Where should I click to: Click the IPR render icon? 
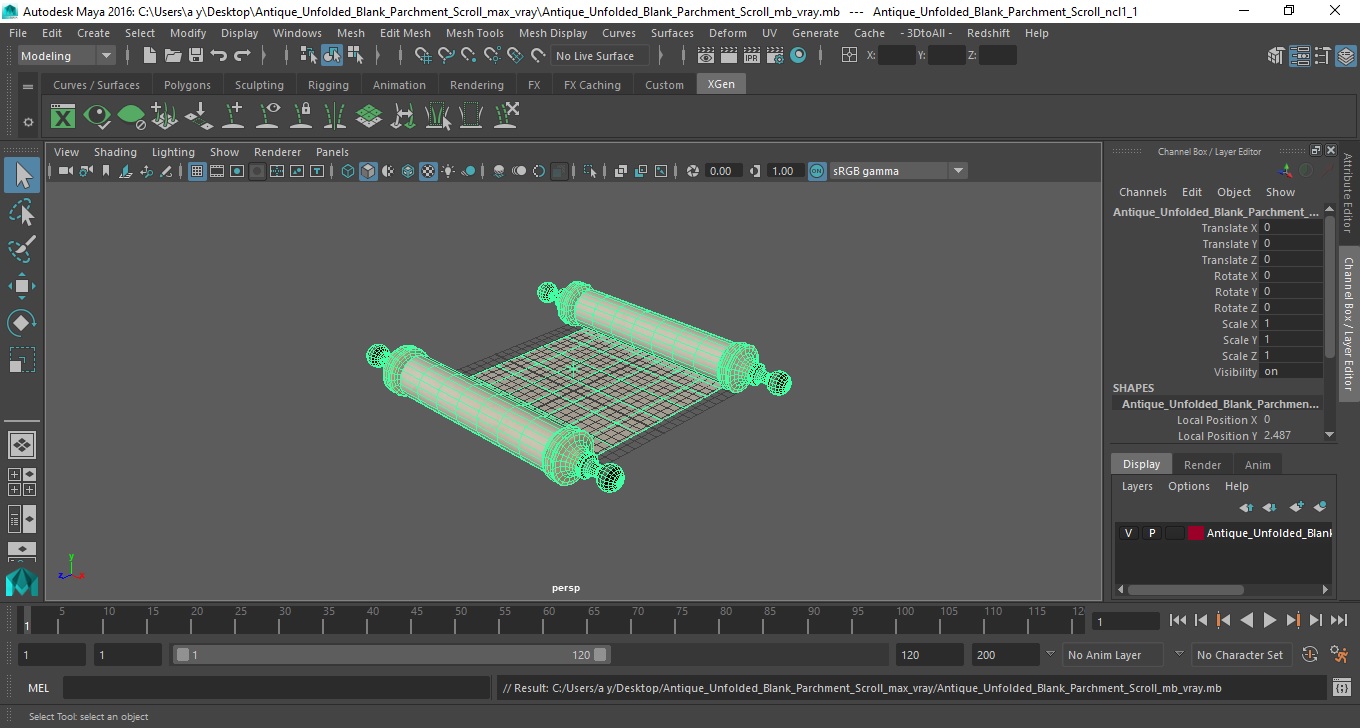752,56
